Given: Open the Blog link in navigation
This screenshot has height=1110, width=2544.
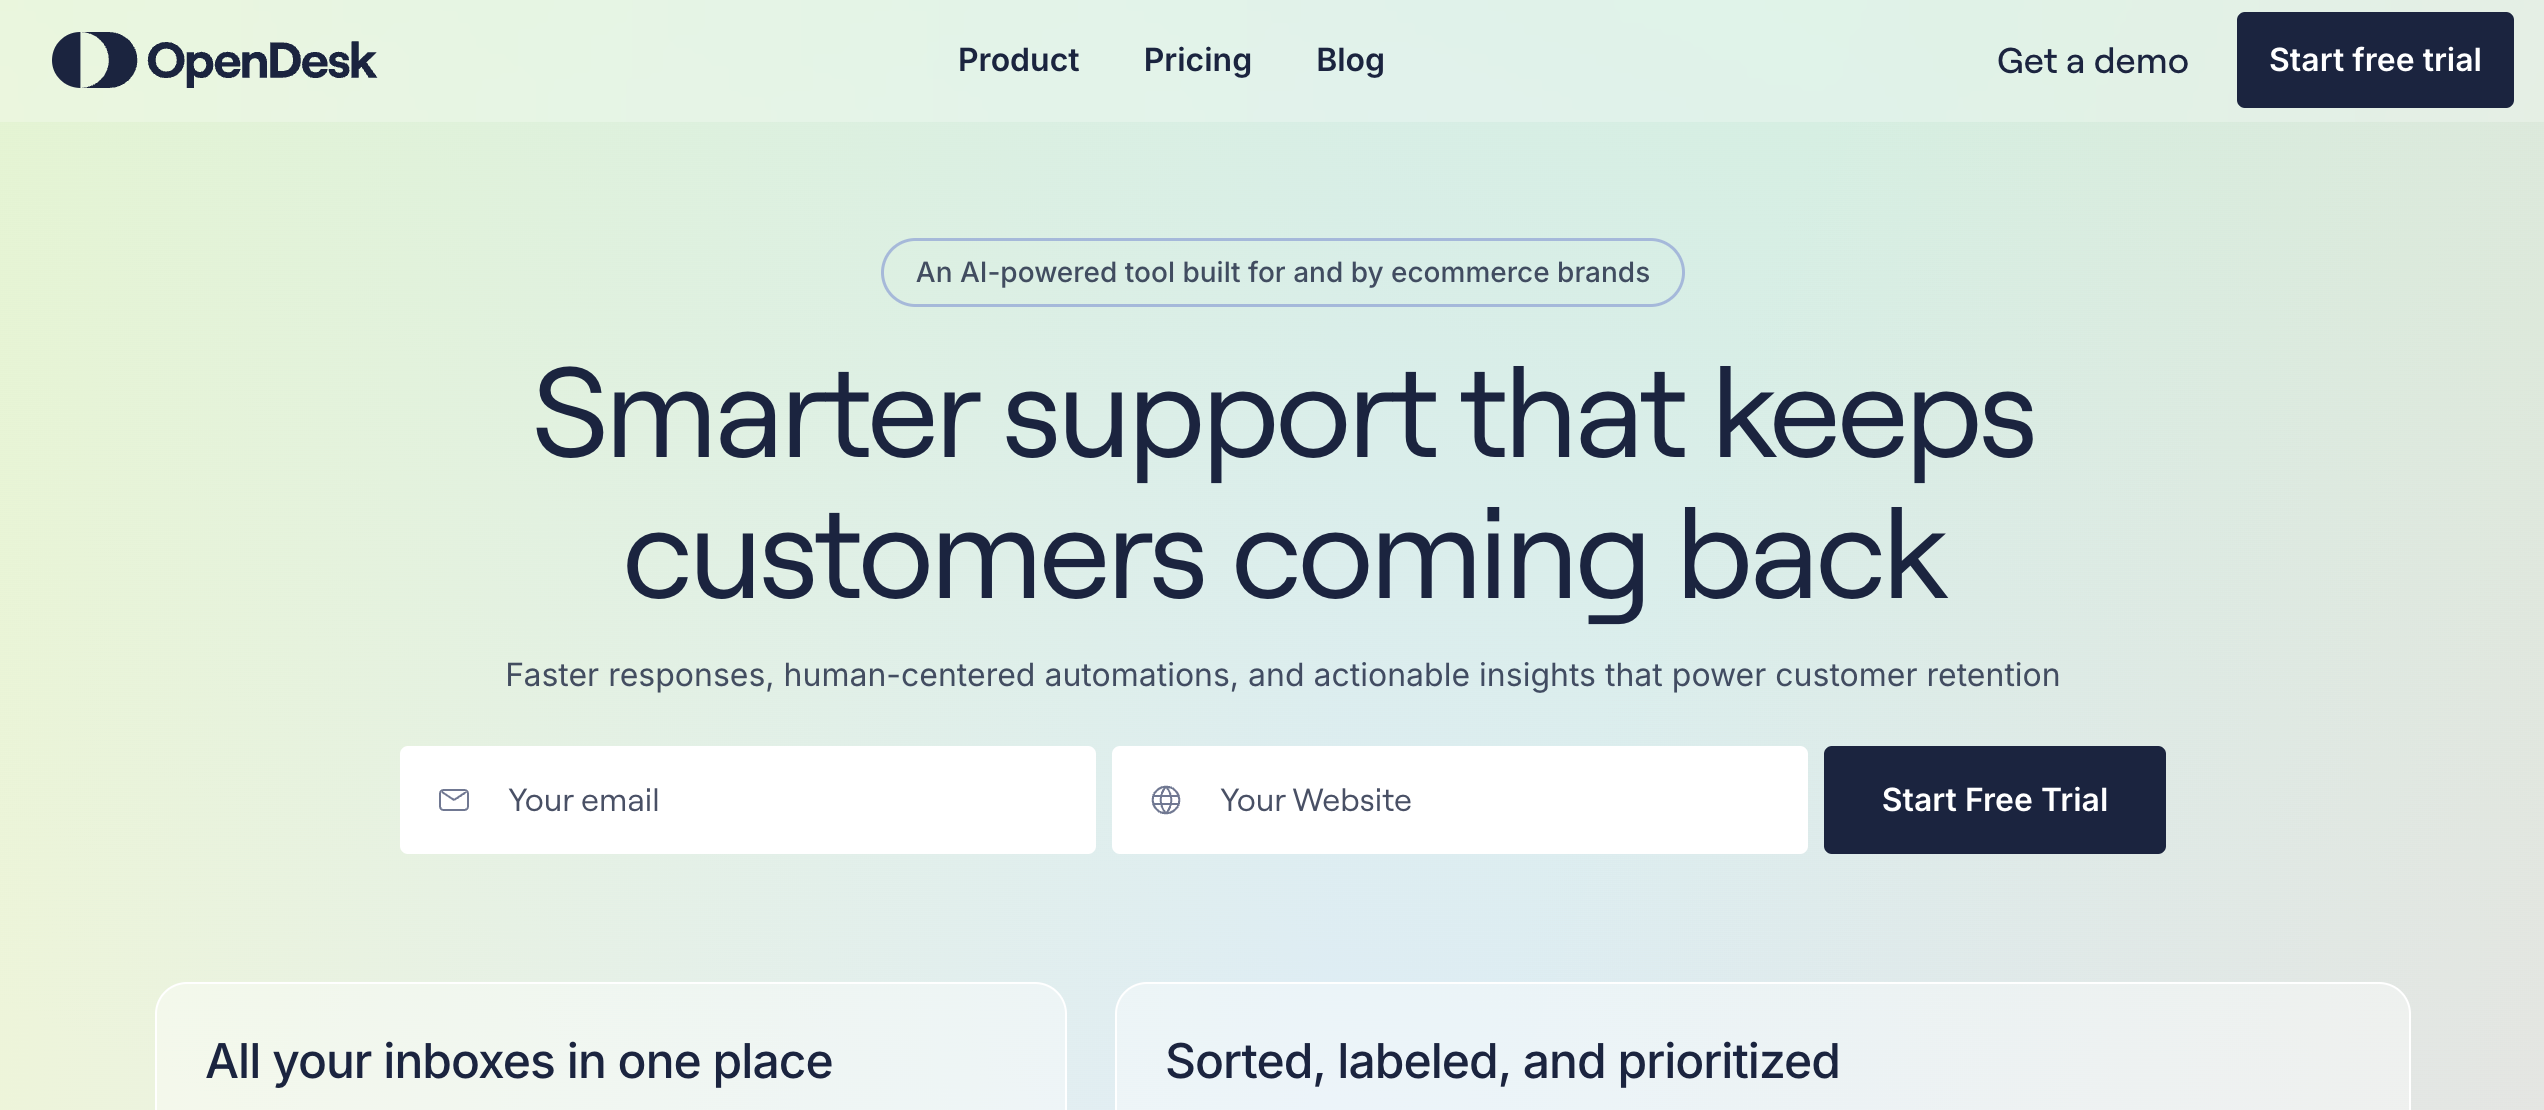Looking at the screenshot, I should (1350, 61).
